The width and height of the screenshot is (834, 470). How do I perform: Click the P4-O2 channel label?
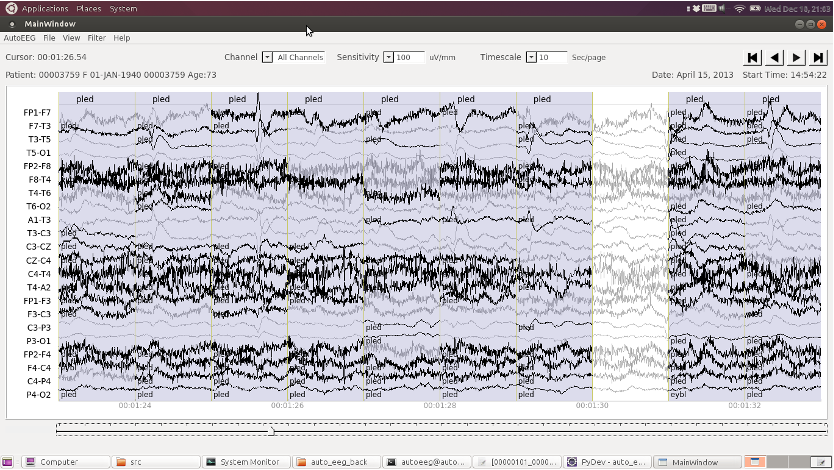tap(38, 395)
